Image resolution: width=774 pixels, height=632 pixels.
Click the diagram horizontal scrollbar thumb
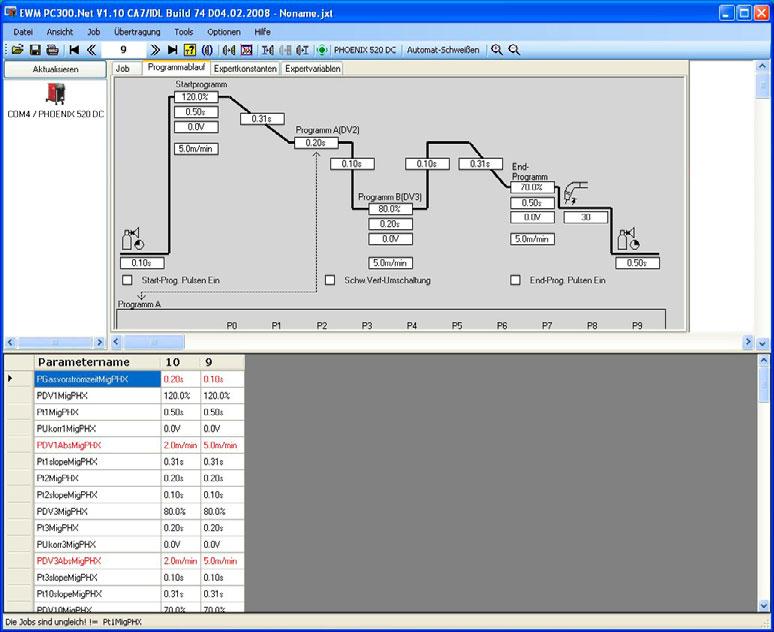pos(154,342)
